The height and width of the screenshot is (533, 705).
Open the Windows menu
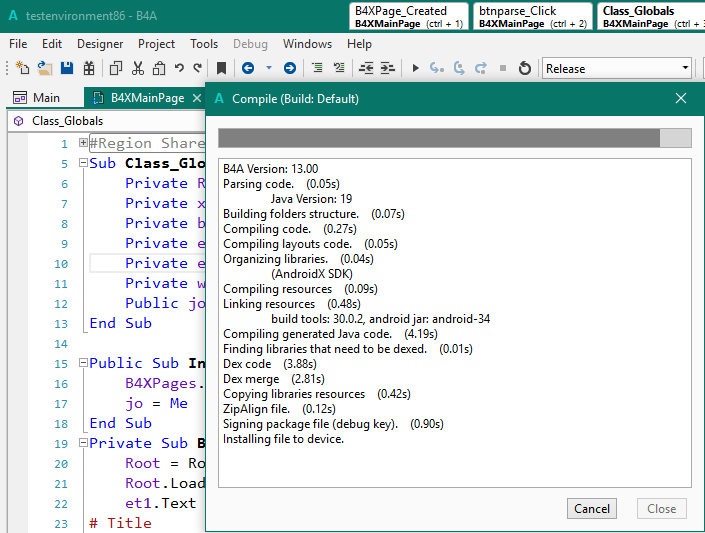(307, 44)
